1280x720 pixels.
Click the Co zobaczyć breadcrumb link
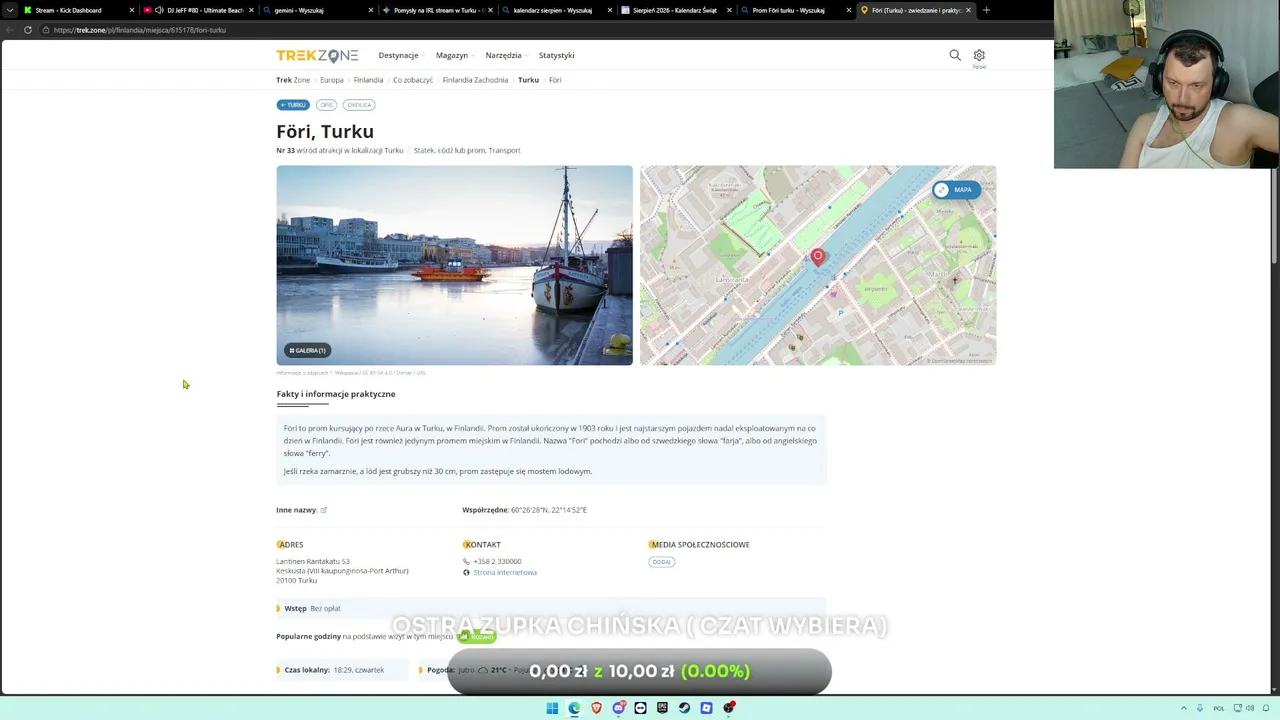coord(413,80)
